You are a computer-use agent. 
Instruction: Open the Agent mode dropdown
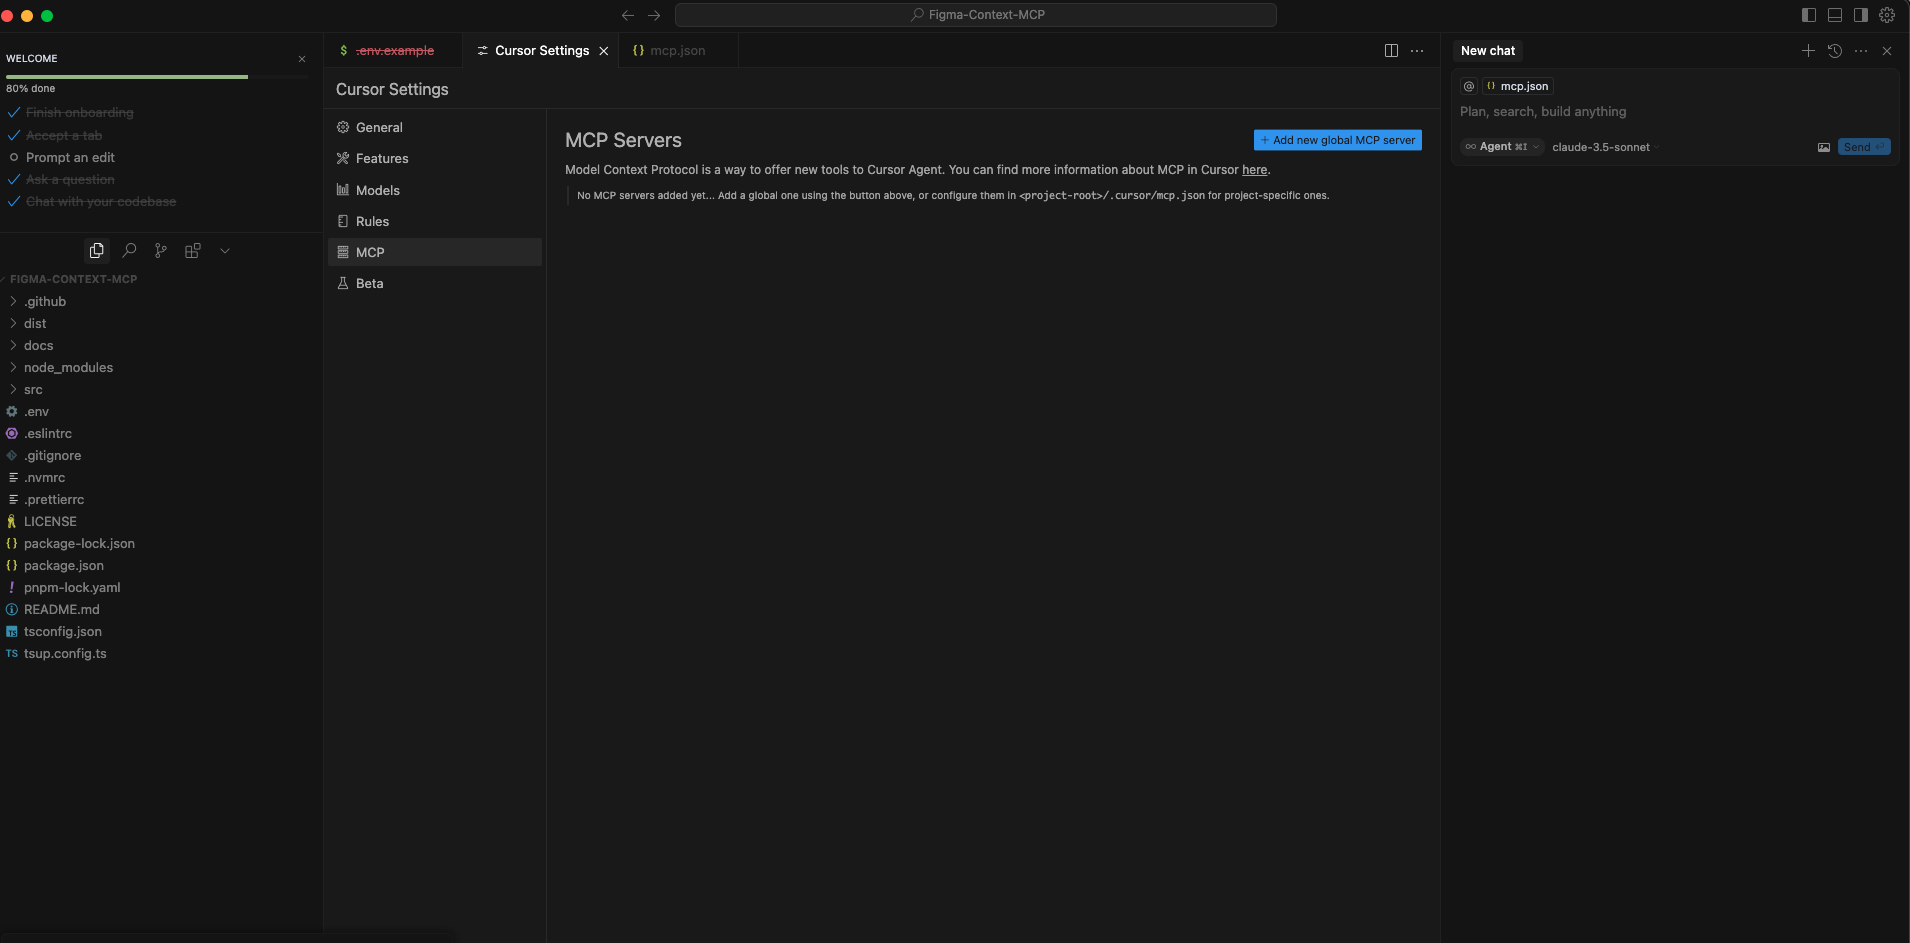tap(1502, 147)
